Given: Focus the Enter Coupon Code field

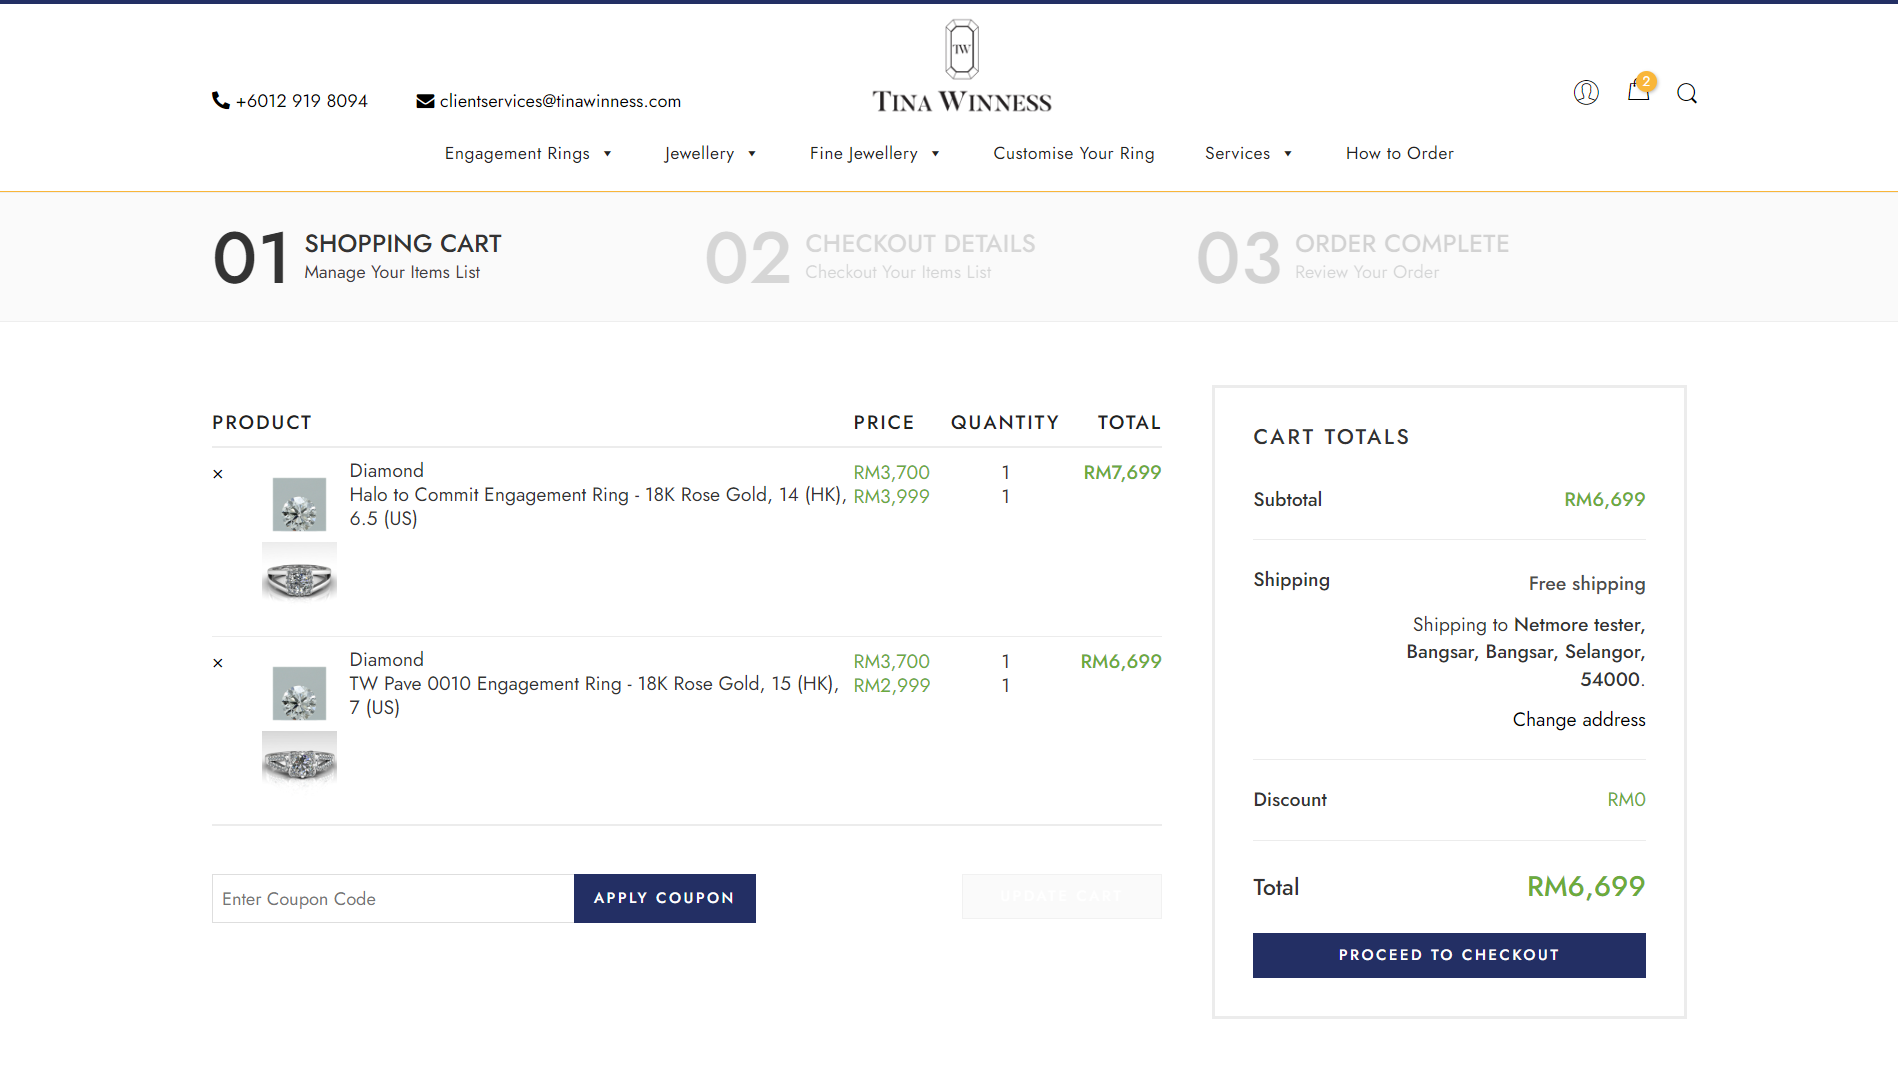Looking at the screenshot, I should 393,898.
